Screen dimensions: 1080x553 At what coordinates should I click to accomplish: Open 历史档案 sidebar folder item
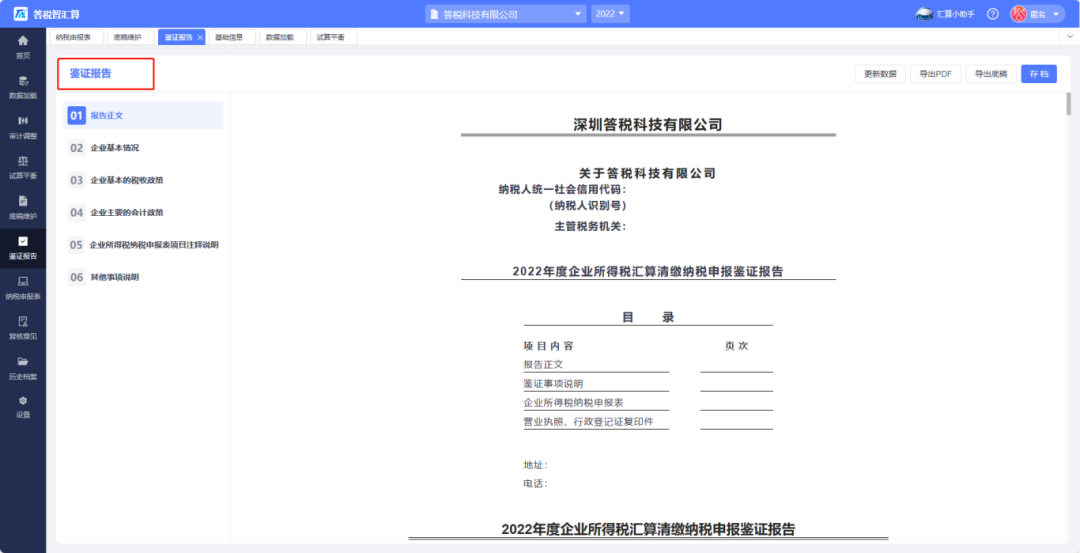(x=23, y=368)
